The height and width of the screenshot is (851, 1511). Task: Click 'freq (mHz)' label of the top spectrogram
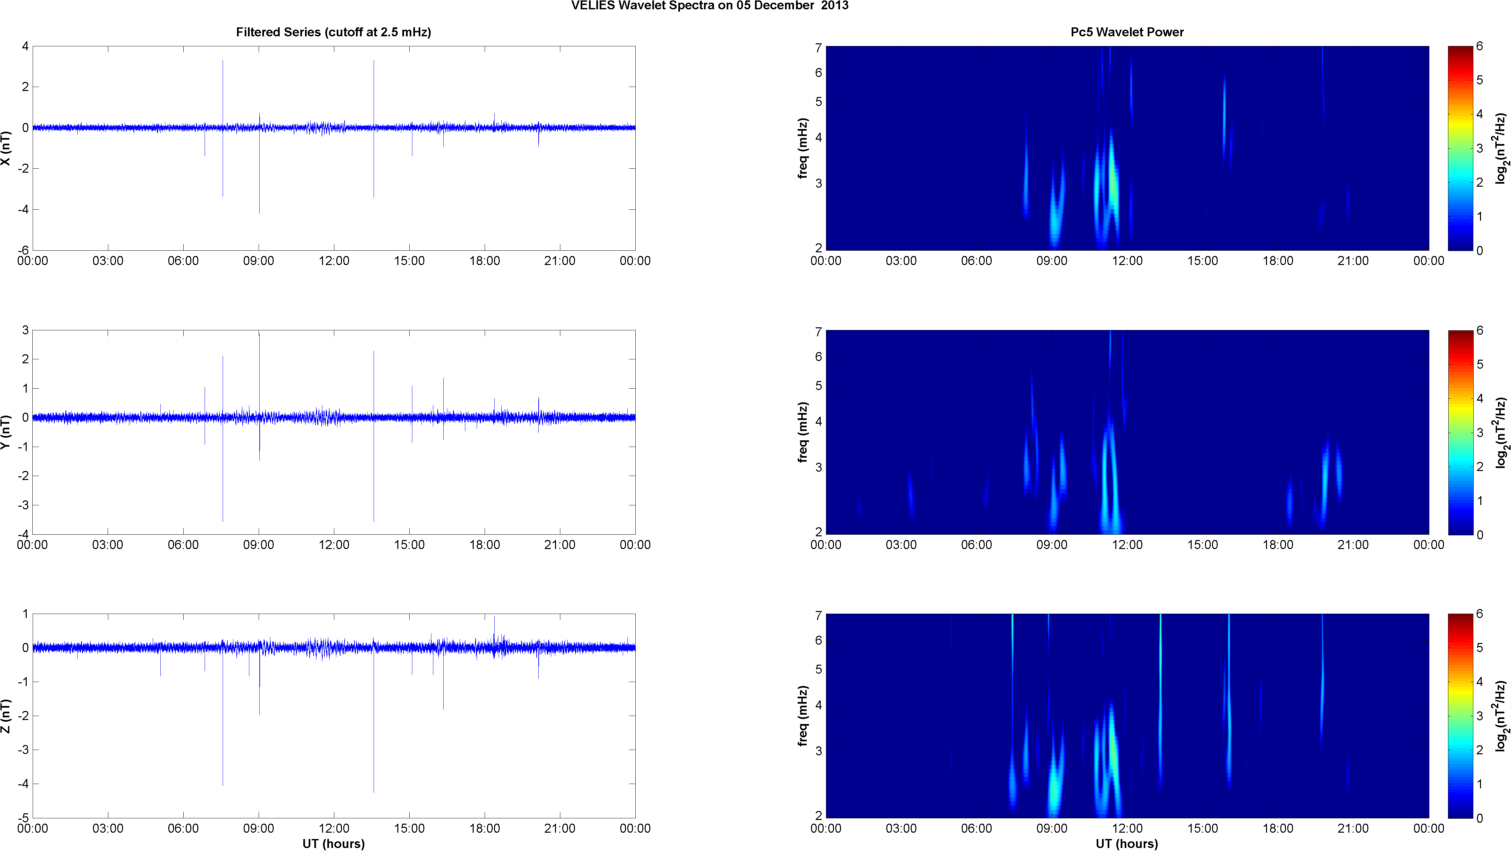tap(802, 148)
